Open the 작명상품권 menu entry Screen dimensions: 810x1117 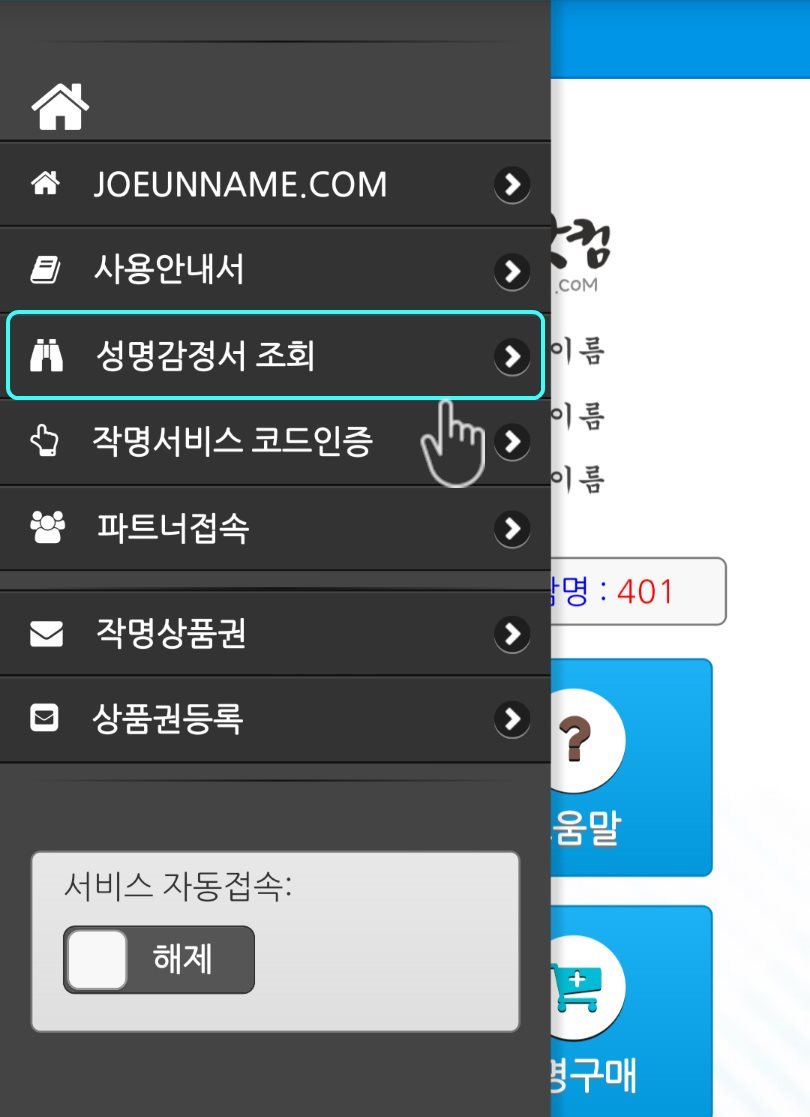275,633
